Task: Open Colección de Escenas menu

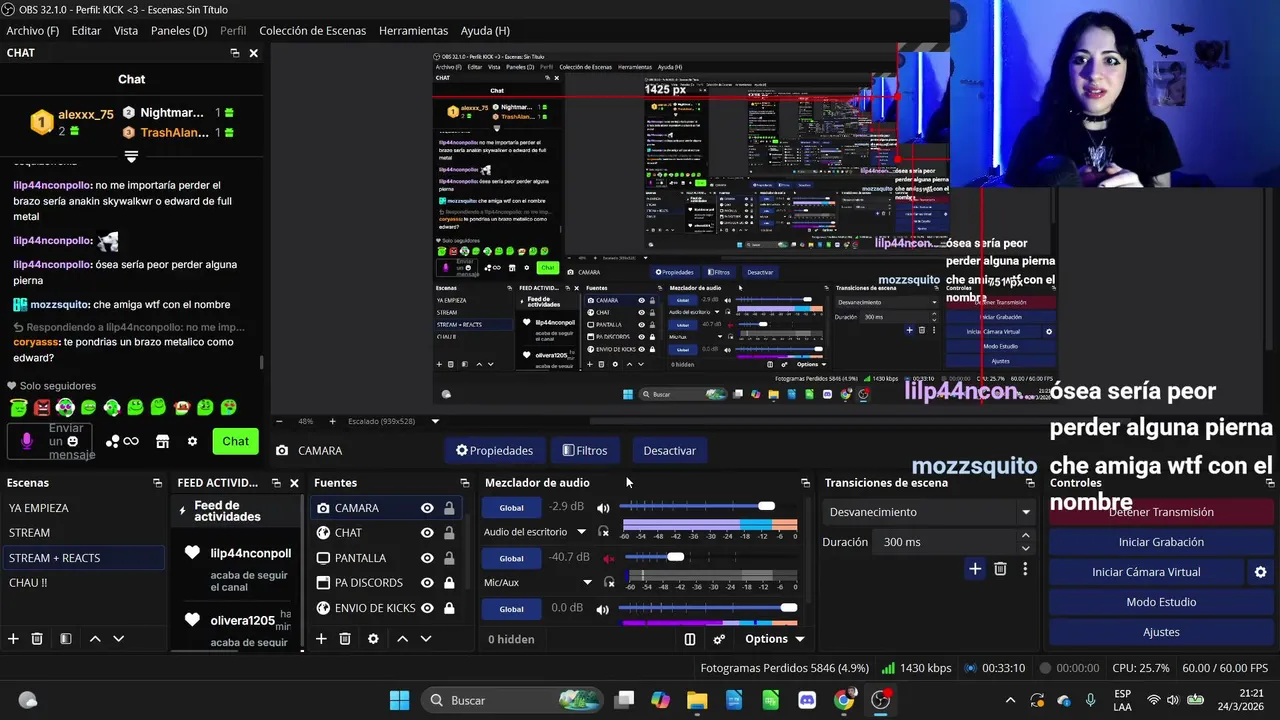Action: [x=313, y=31]
